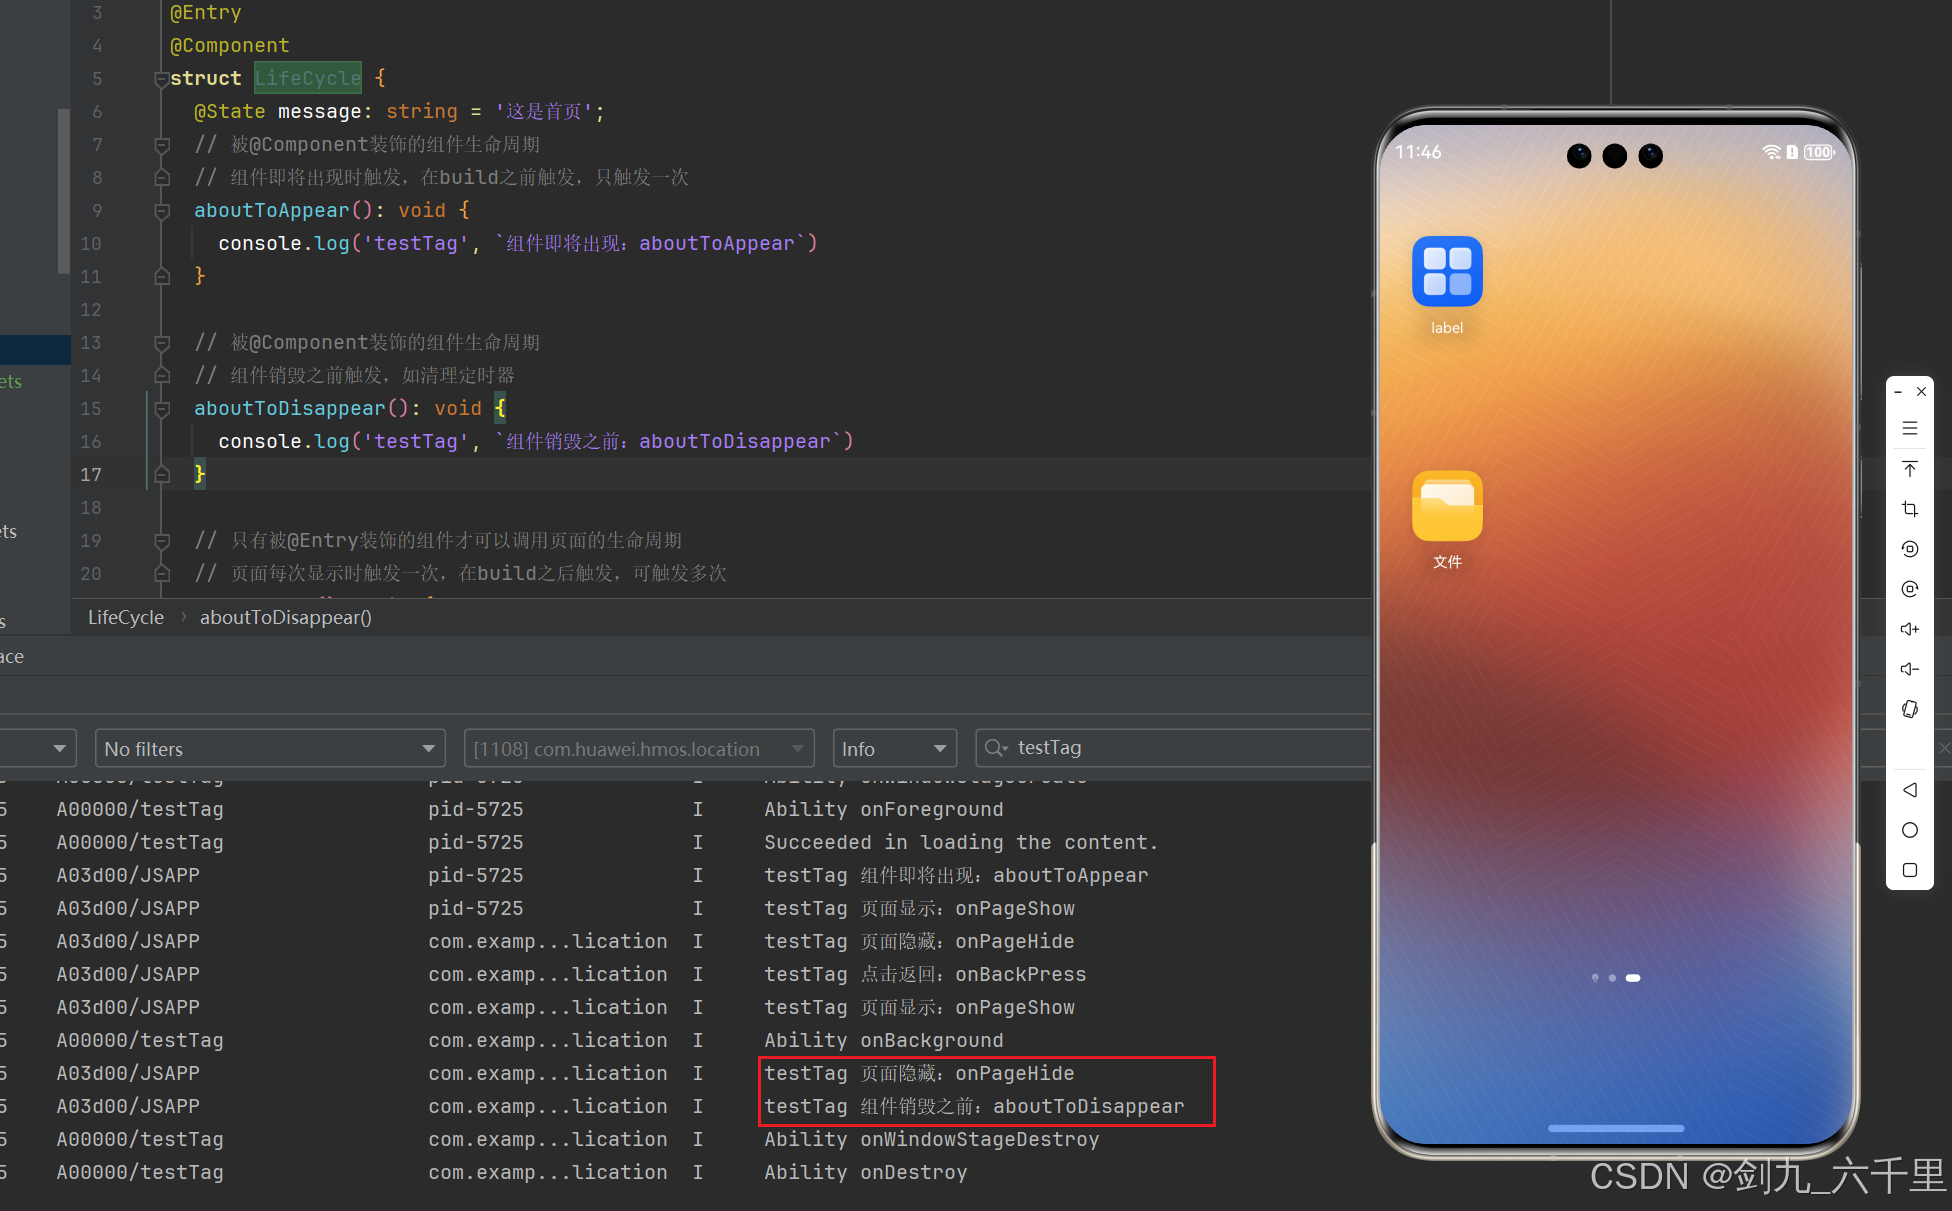Open emulator recent apps square button

(x=1909, y=870)
